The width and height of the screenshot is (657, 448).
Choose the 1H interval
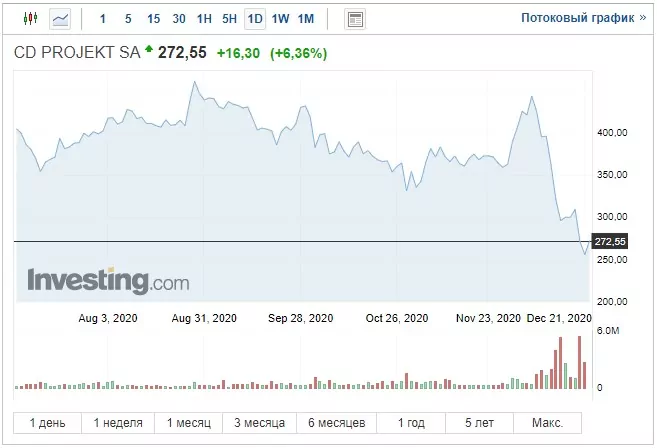coord(204,19)
